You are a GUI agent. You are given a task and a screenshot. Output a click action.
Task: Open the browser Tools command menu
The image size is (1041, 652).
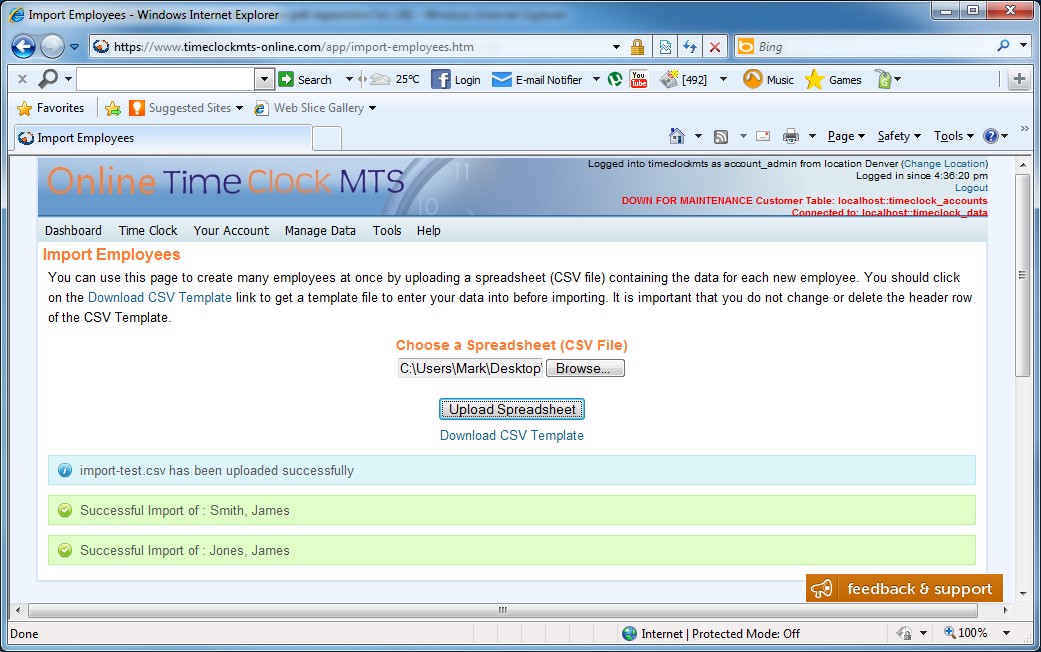click(953, 135)
